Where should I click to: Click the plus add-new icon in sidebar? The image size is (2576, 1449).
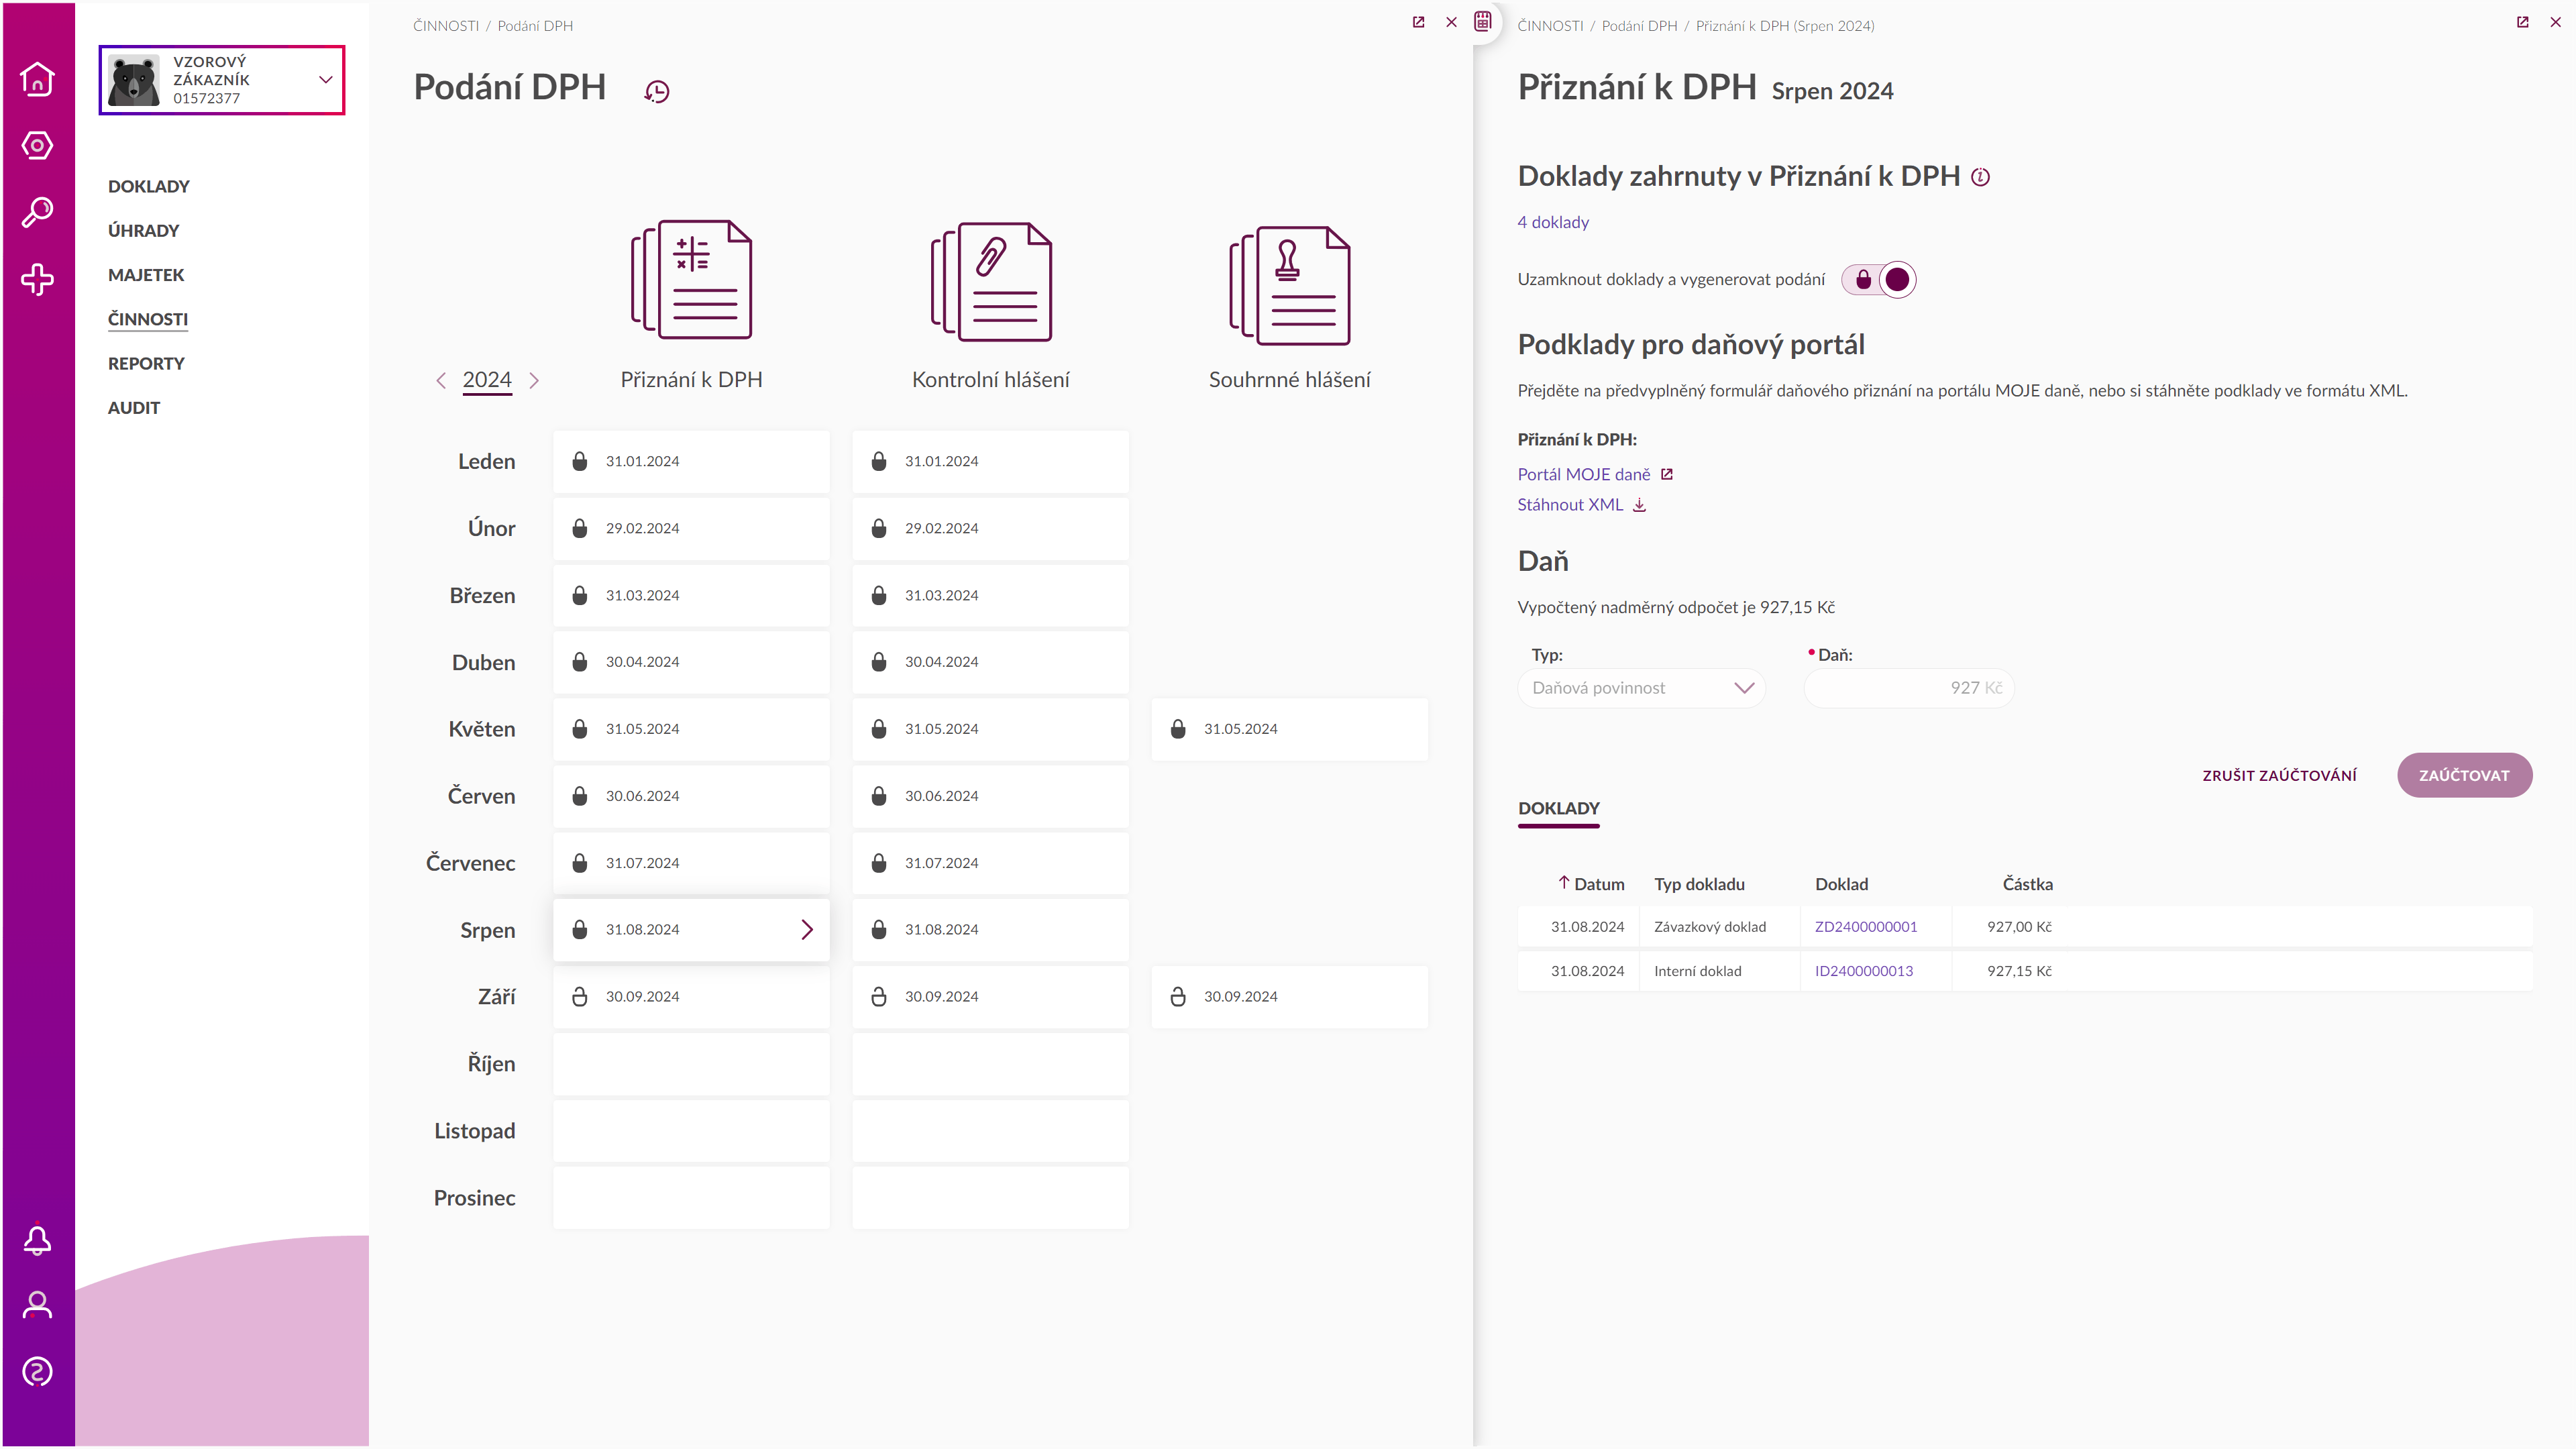(x=37, y=279)
